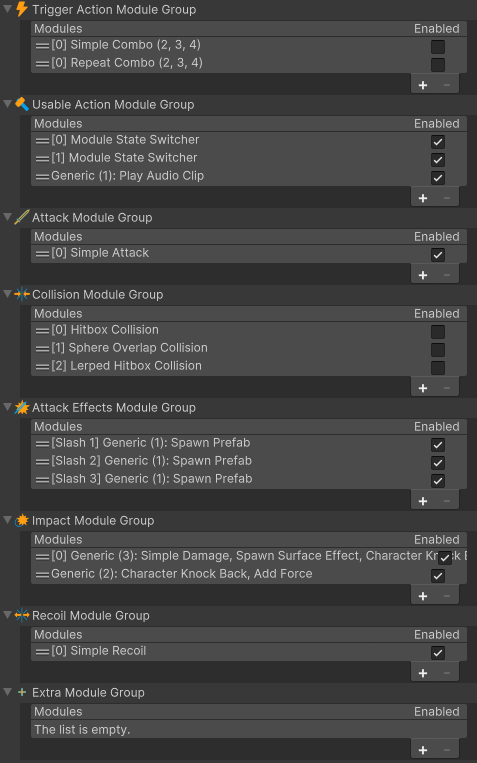Enable the Sphere Overlap Collision checkbox
This screenshot has width=477, height=763.
[438, 350]
